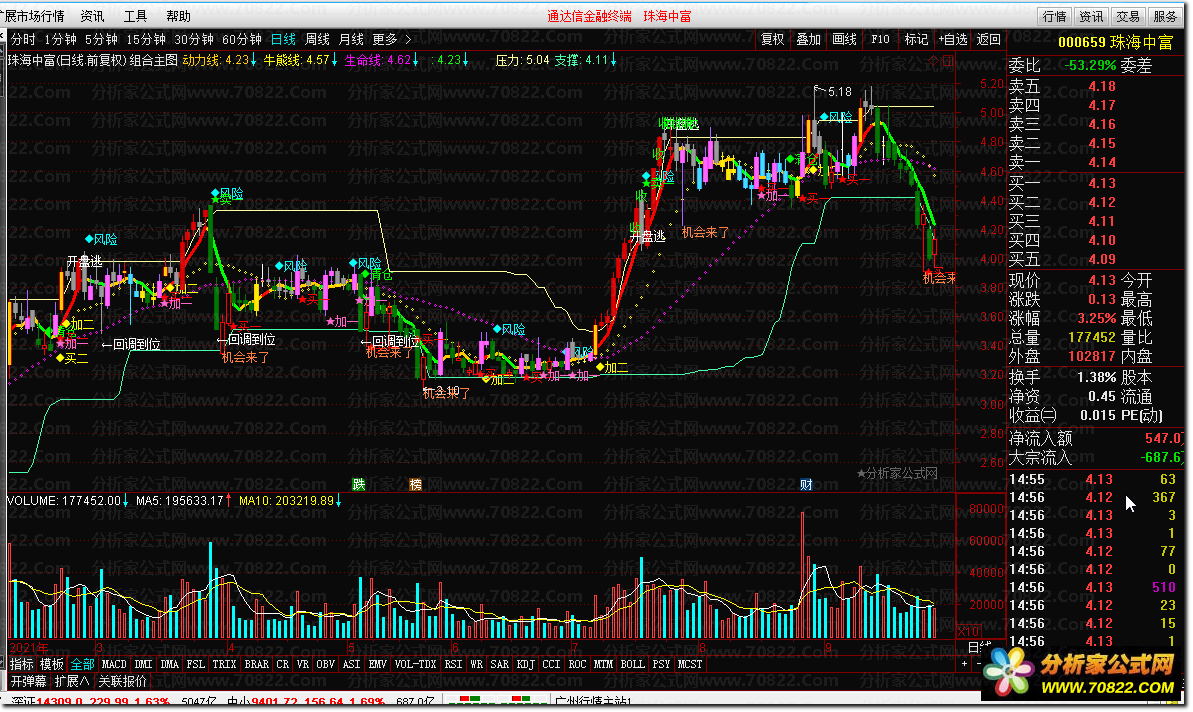The image size is (1193, 712).
Task: Select the 日线 daily period
Action: click(x=283, y=39)
